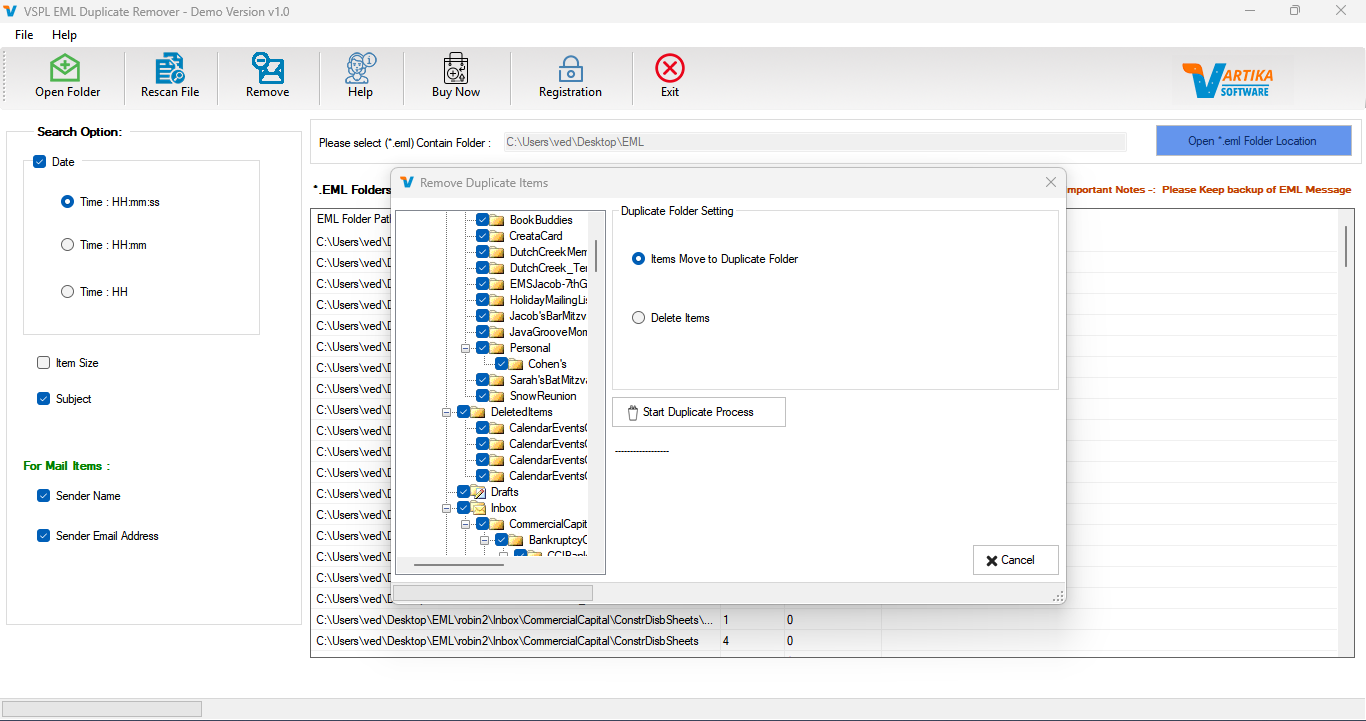Screen dimensions: 1366x721
Task: Uncheck the Date search option
Action: pyautogui.click(x=40, y=162)
